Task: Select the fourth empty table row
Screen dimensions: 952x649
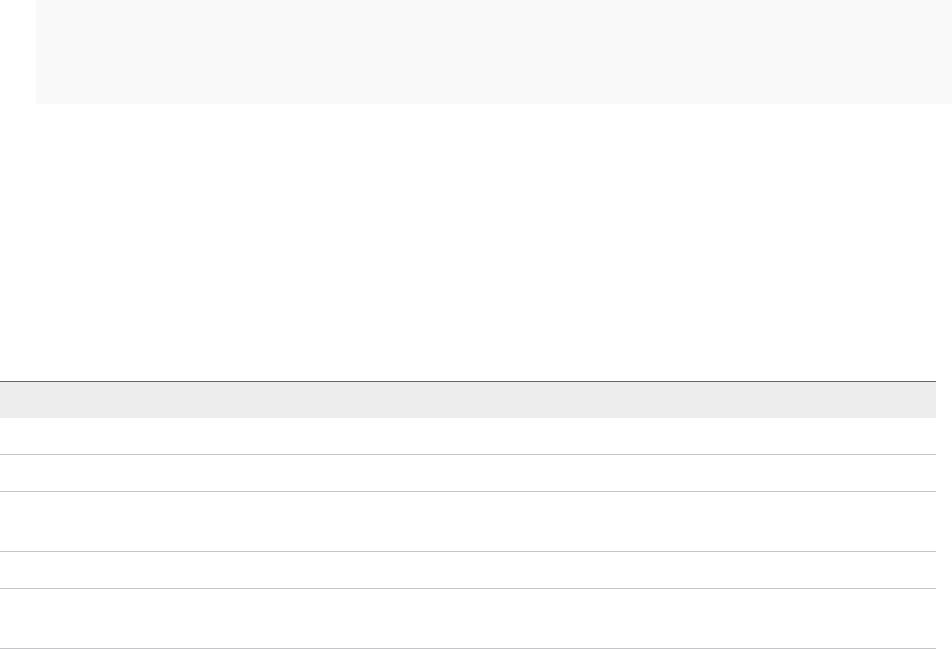Action: coord(467,570)
